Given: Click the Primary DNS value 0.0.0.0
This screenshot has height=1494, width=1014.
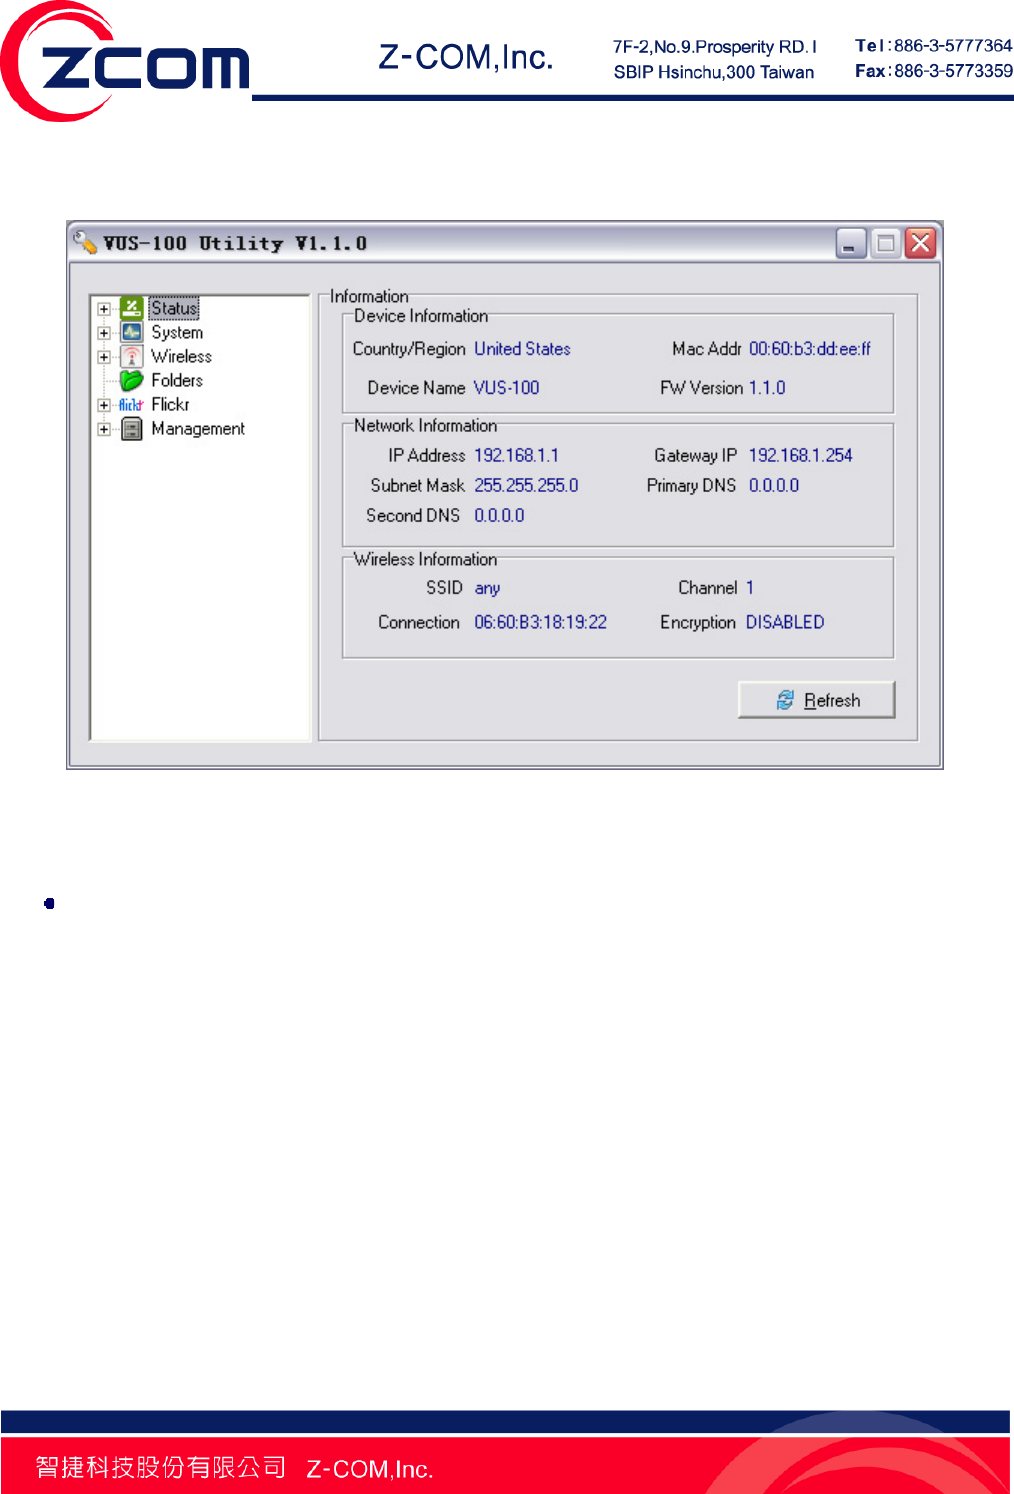Looking at the screenshot, I should click(774, 486).
